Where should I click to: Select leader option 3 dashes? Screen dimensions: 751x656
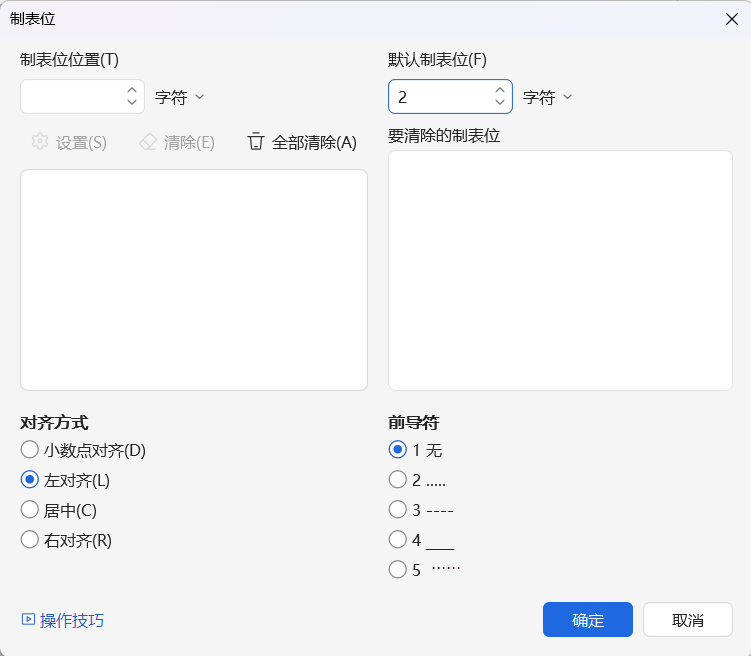point(398,510)
